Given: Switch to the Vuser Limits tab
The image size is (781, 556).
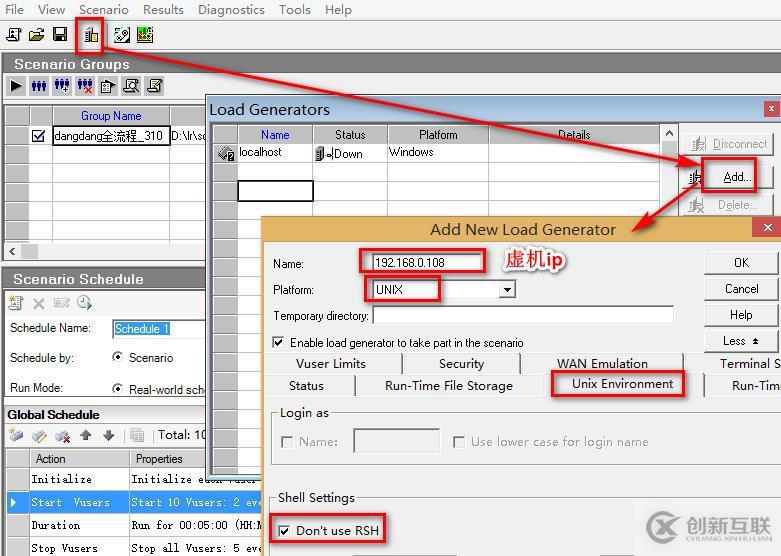Looking at the screenshot, I should click(x=331, y=364).
